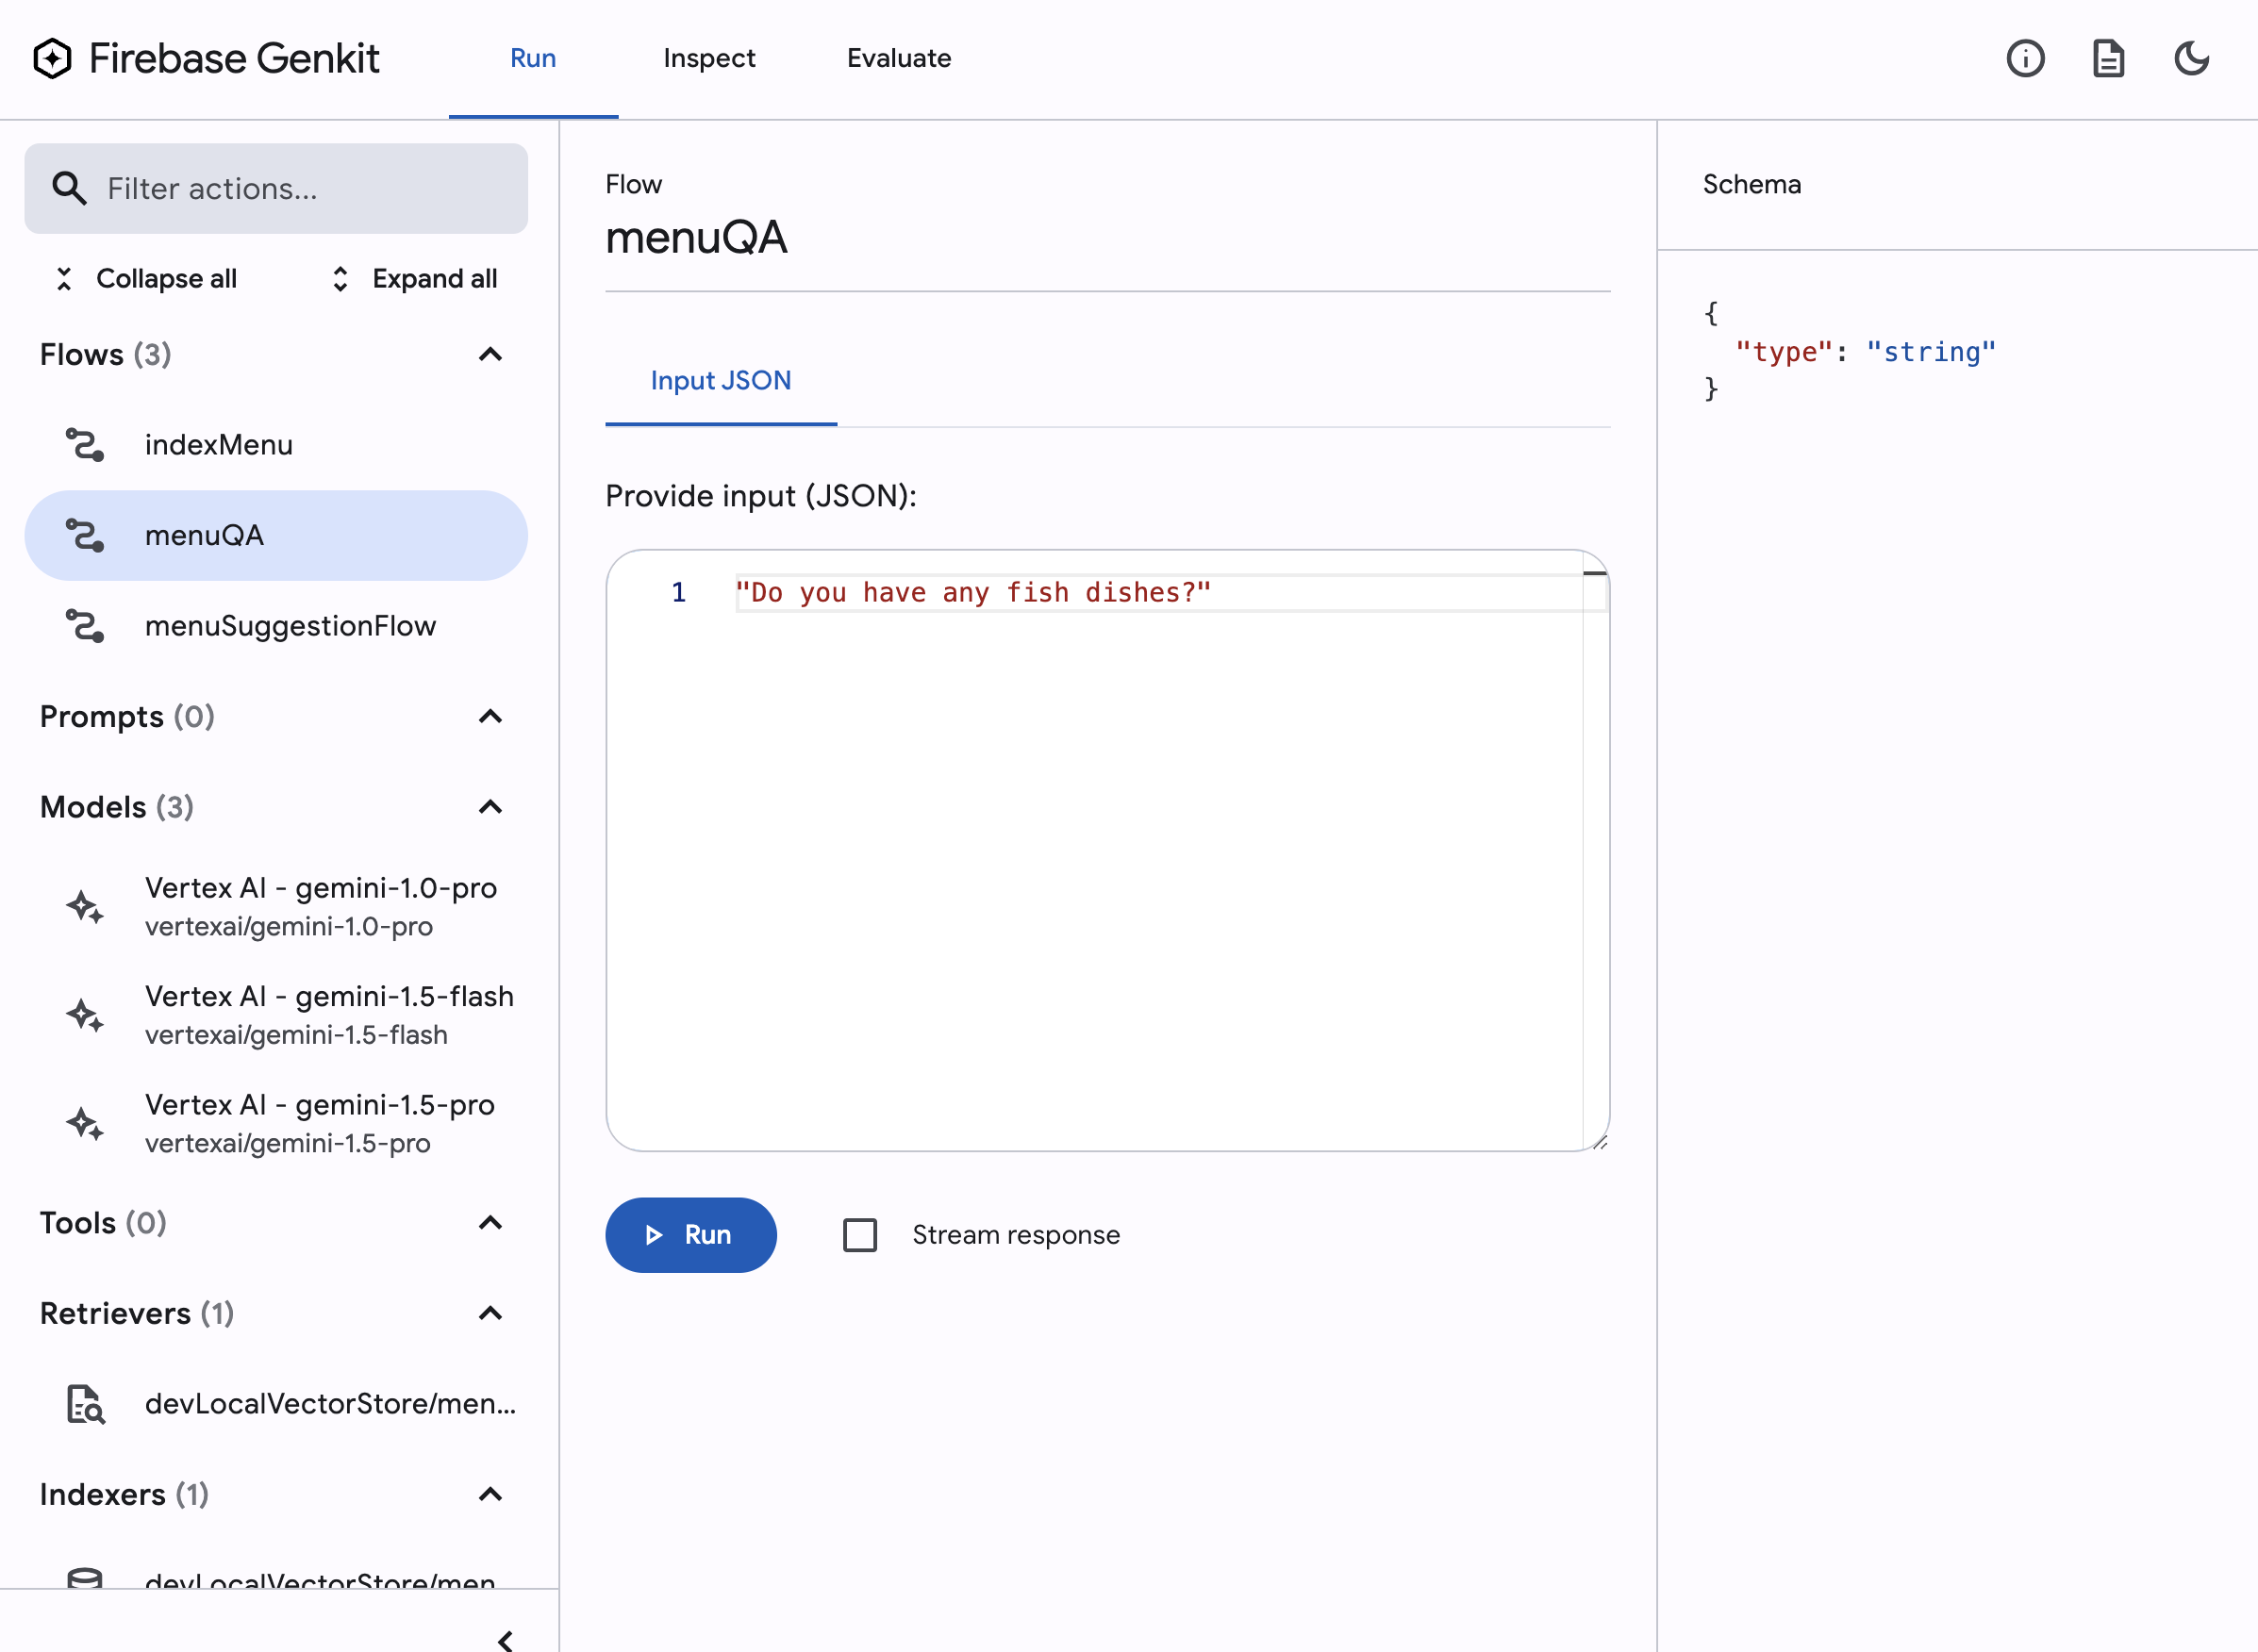The image size is (2258, 1652).
Task: Open menuSuggestionFlow in sidebar
Action: click(x=276, y=626)
